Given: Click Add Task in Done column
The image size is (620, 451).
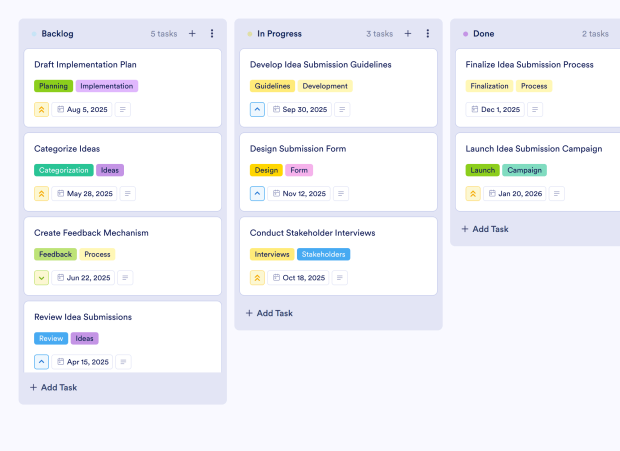Looking at the screenshot, I should pyautogui.click(x=485, y=229).
